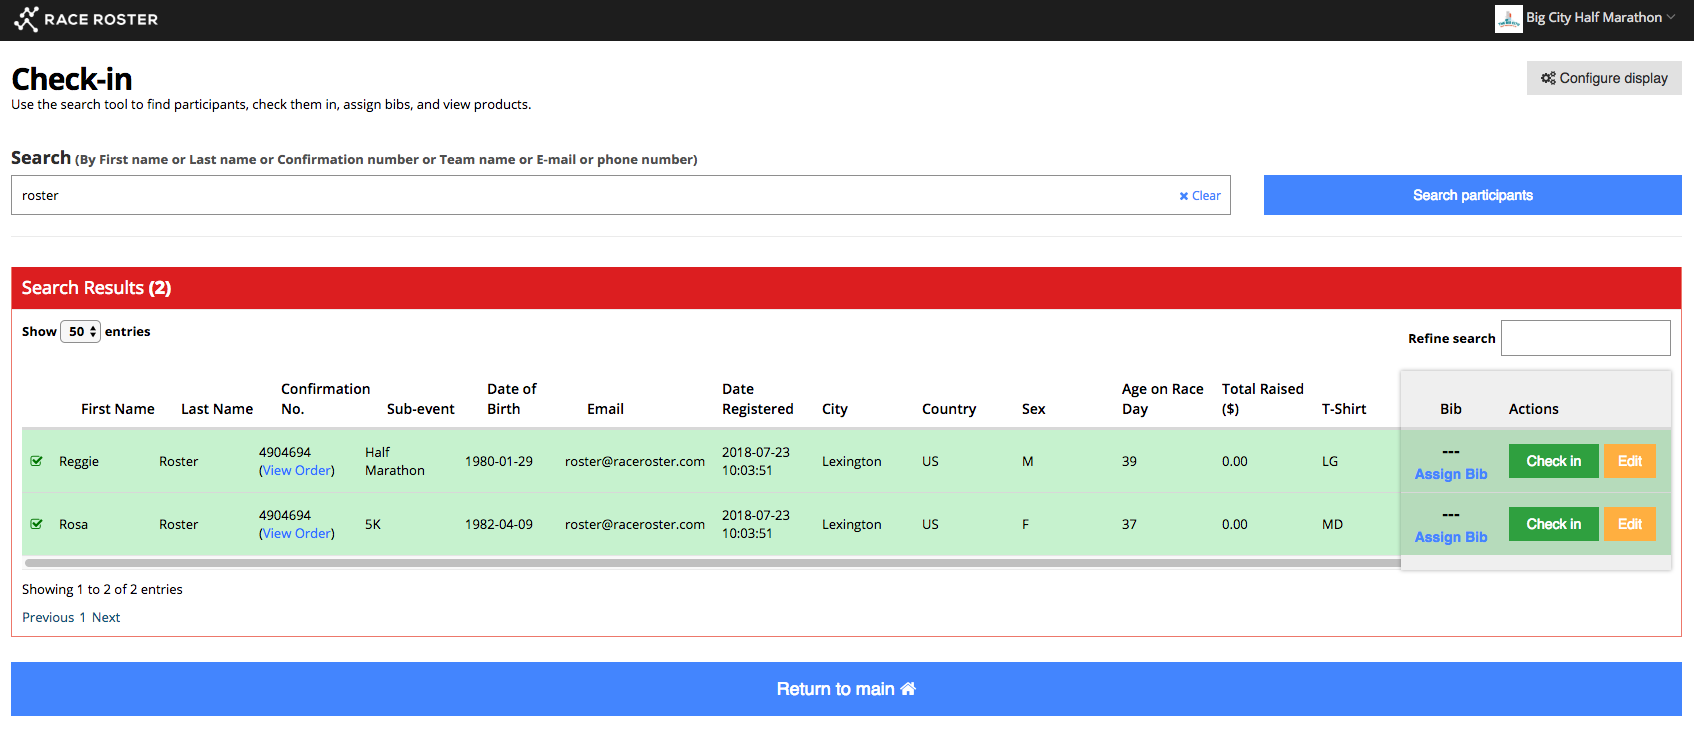Assign a bib to Rosa Roster
This screenshot has width=1694, height=731.
(x=1450, y=537)
